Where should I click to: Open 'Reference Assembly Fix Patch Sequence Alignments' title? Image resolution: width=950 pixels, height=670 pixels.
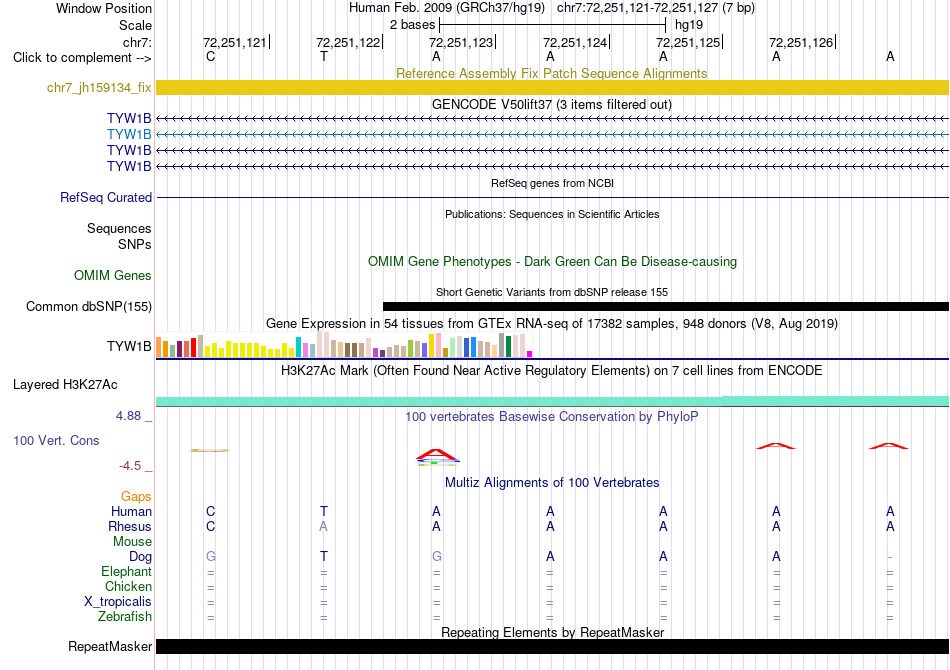551,73
